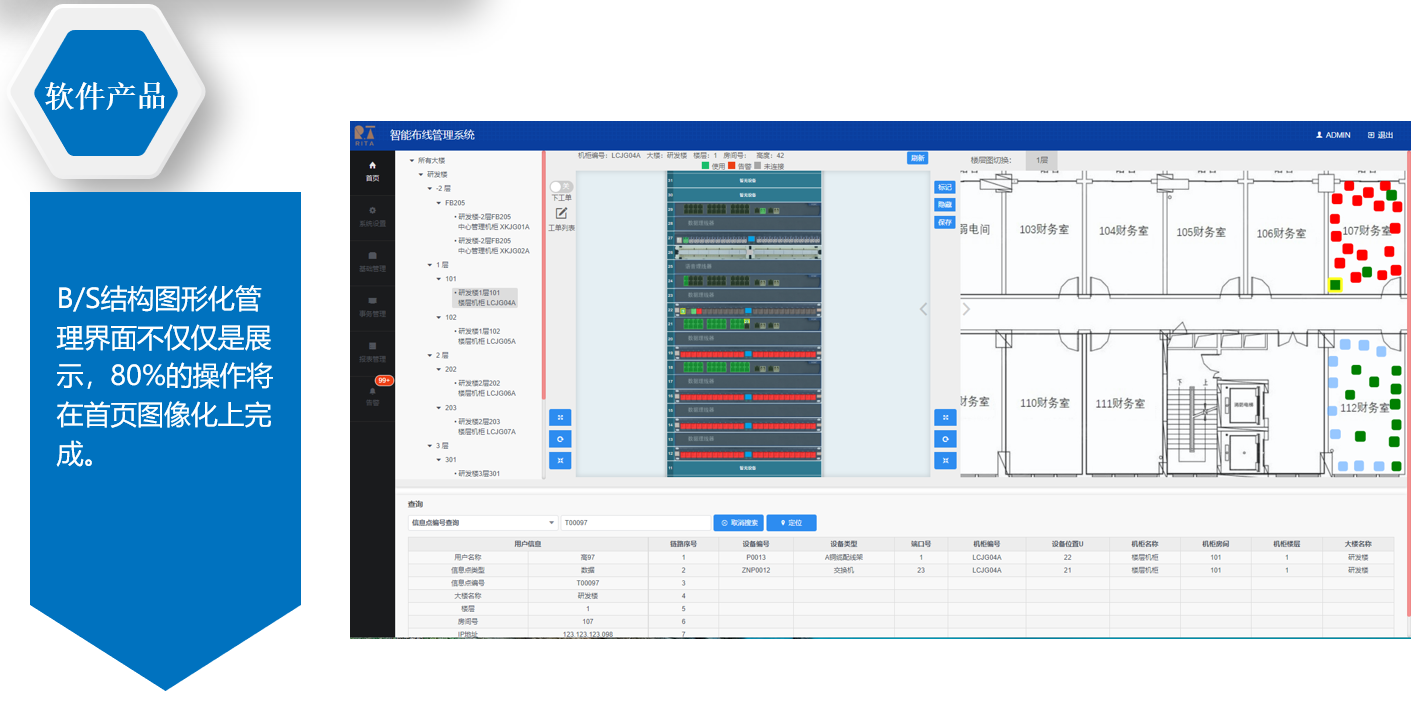Viewport: 1428px width, 706px height.
Task: Collapse rack panel with left chevron arrow
Action: point(924,309)
